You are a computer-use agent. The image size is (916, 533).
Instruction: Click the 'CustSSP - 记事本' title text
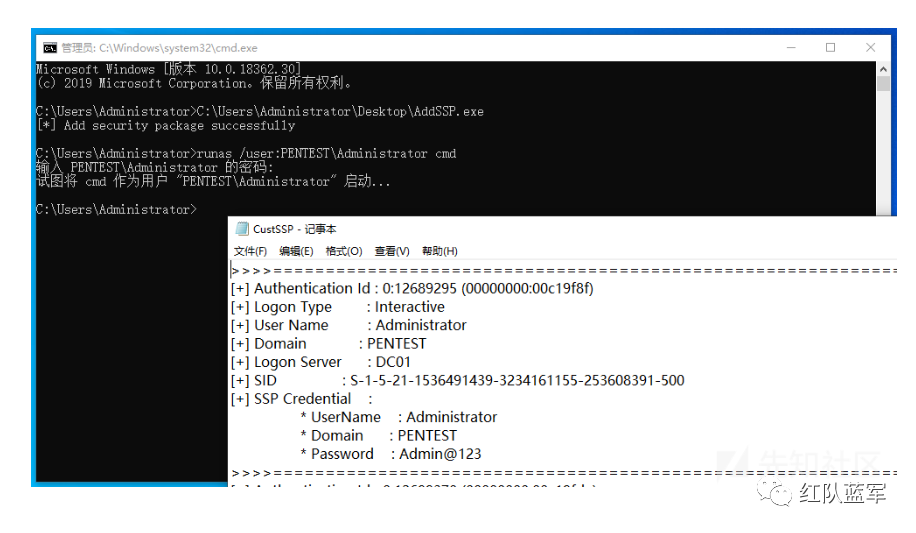(294, 229)
